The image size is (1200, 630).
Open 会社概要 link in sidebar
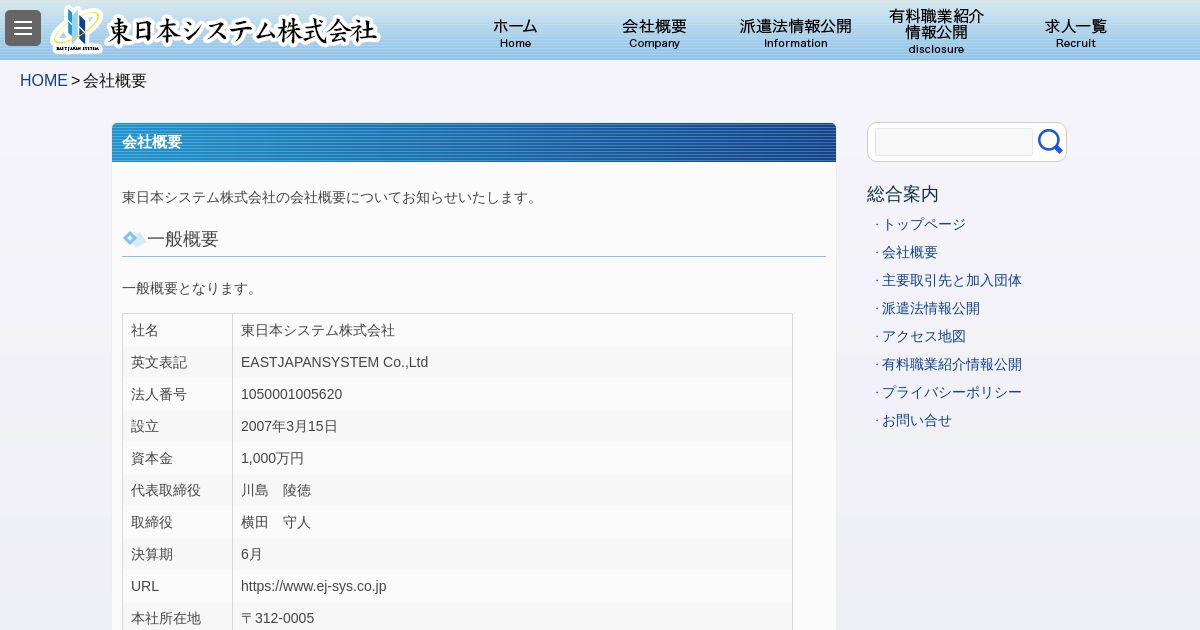click(x=910, y=252)
